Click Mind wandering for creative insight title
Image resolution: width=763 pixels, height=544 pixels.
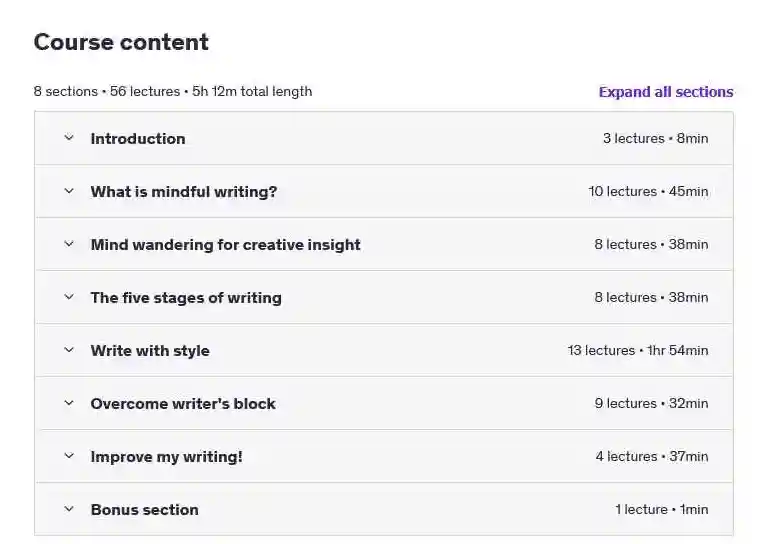(x=225, y=245)
